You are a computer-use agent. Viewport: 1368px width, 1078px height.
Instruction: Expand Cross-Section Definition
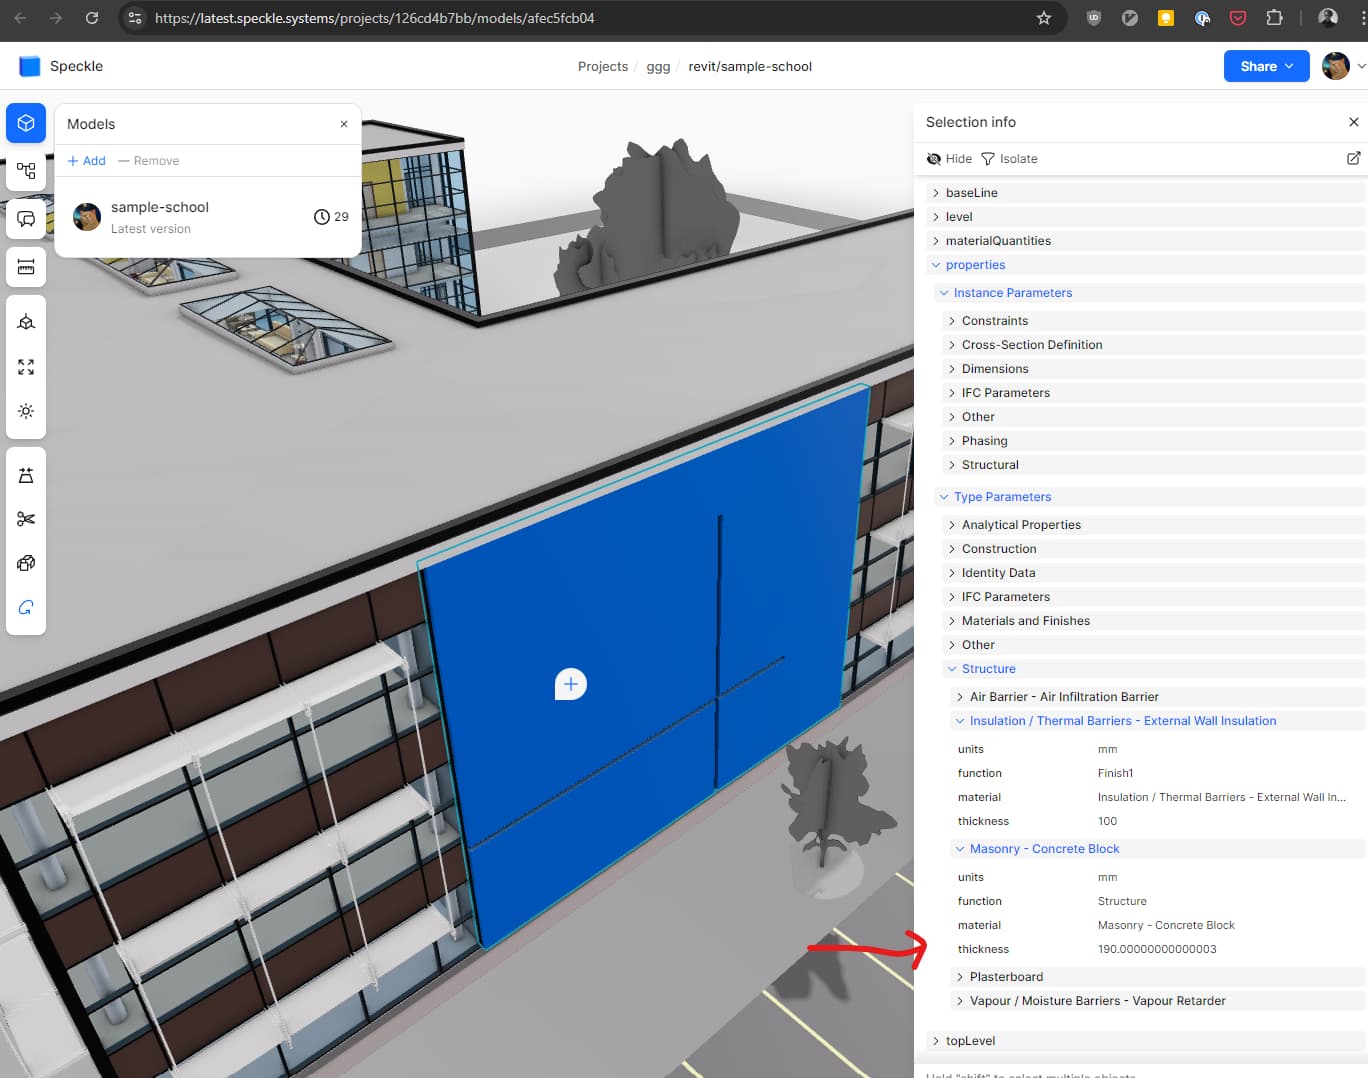pyautogui.click(x=1153, y=345)
